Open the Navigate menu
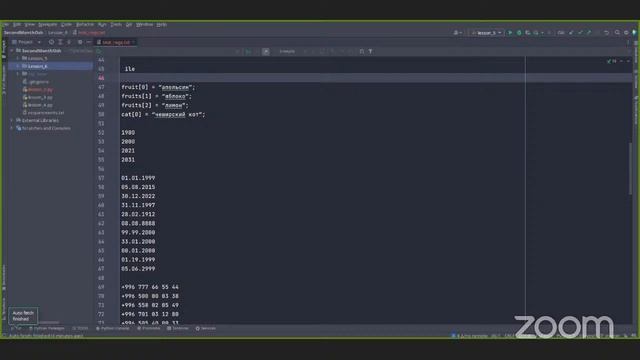Image resolution: width=640 pixels, height=360 pixels. point(48,24)
